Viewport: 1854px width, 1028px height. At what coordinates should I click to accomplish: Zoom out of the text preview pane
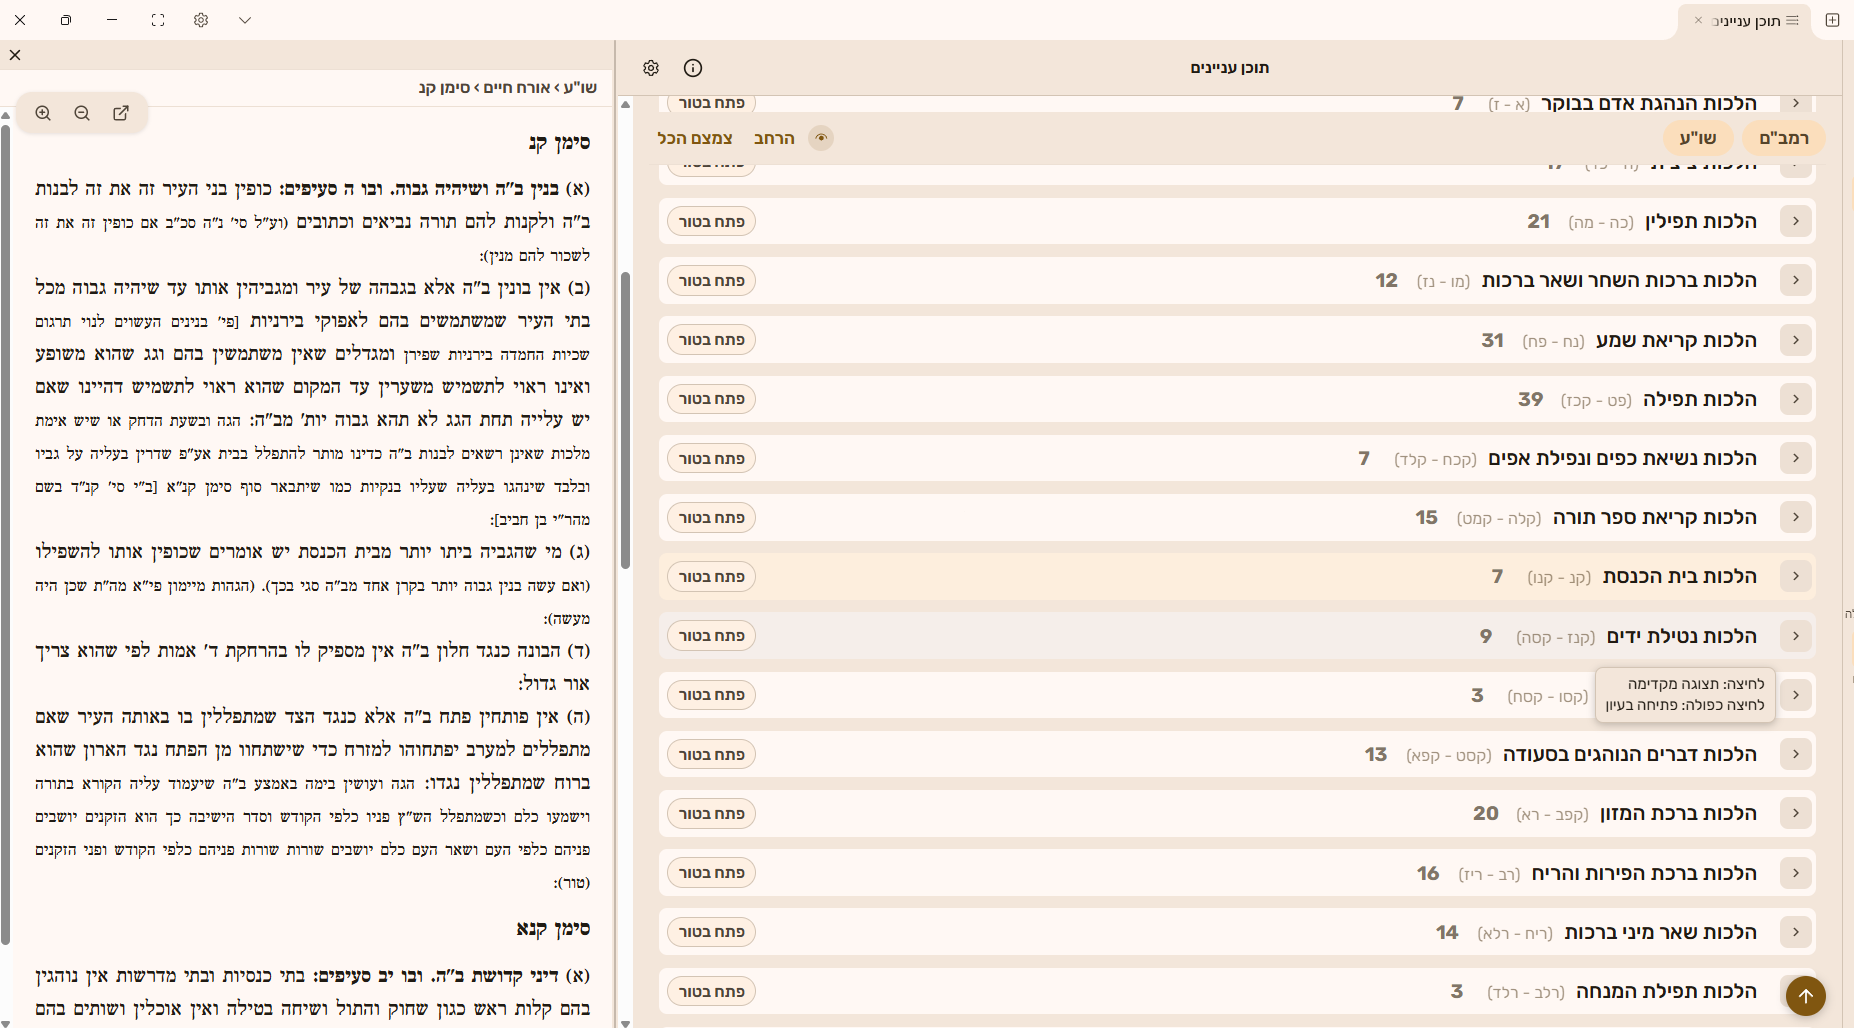(82, 113)
